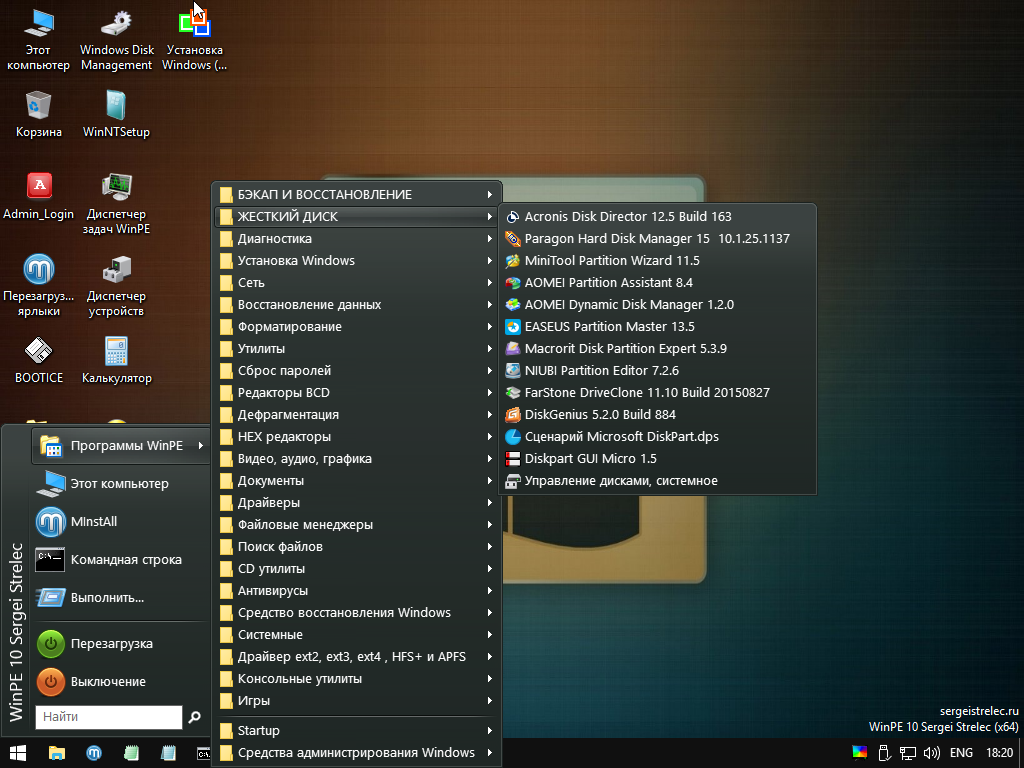Viewport: 1024px width, 768px height.
Task: Open Документы menu entry
Action: pos(357,481)
